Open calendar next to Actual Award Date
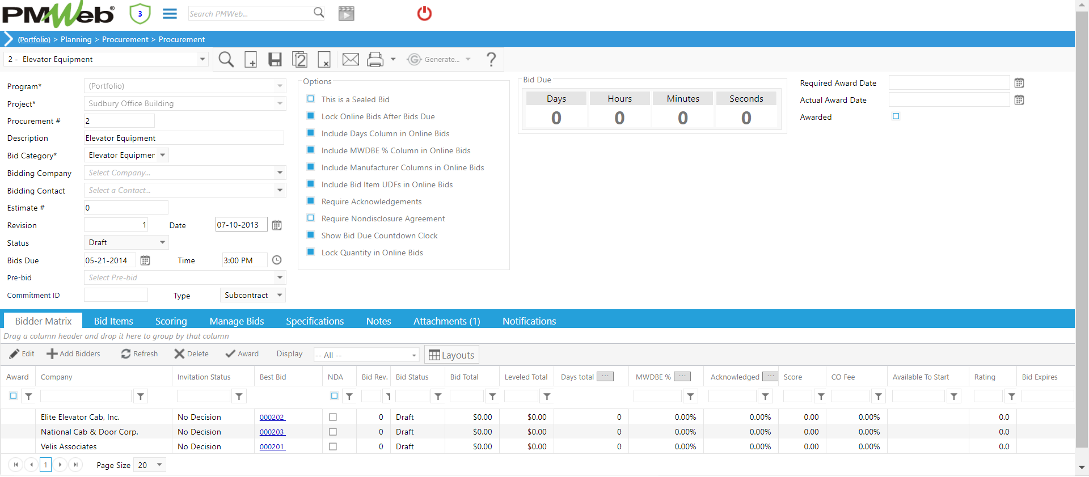 [x=1019, y=100]
